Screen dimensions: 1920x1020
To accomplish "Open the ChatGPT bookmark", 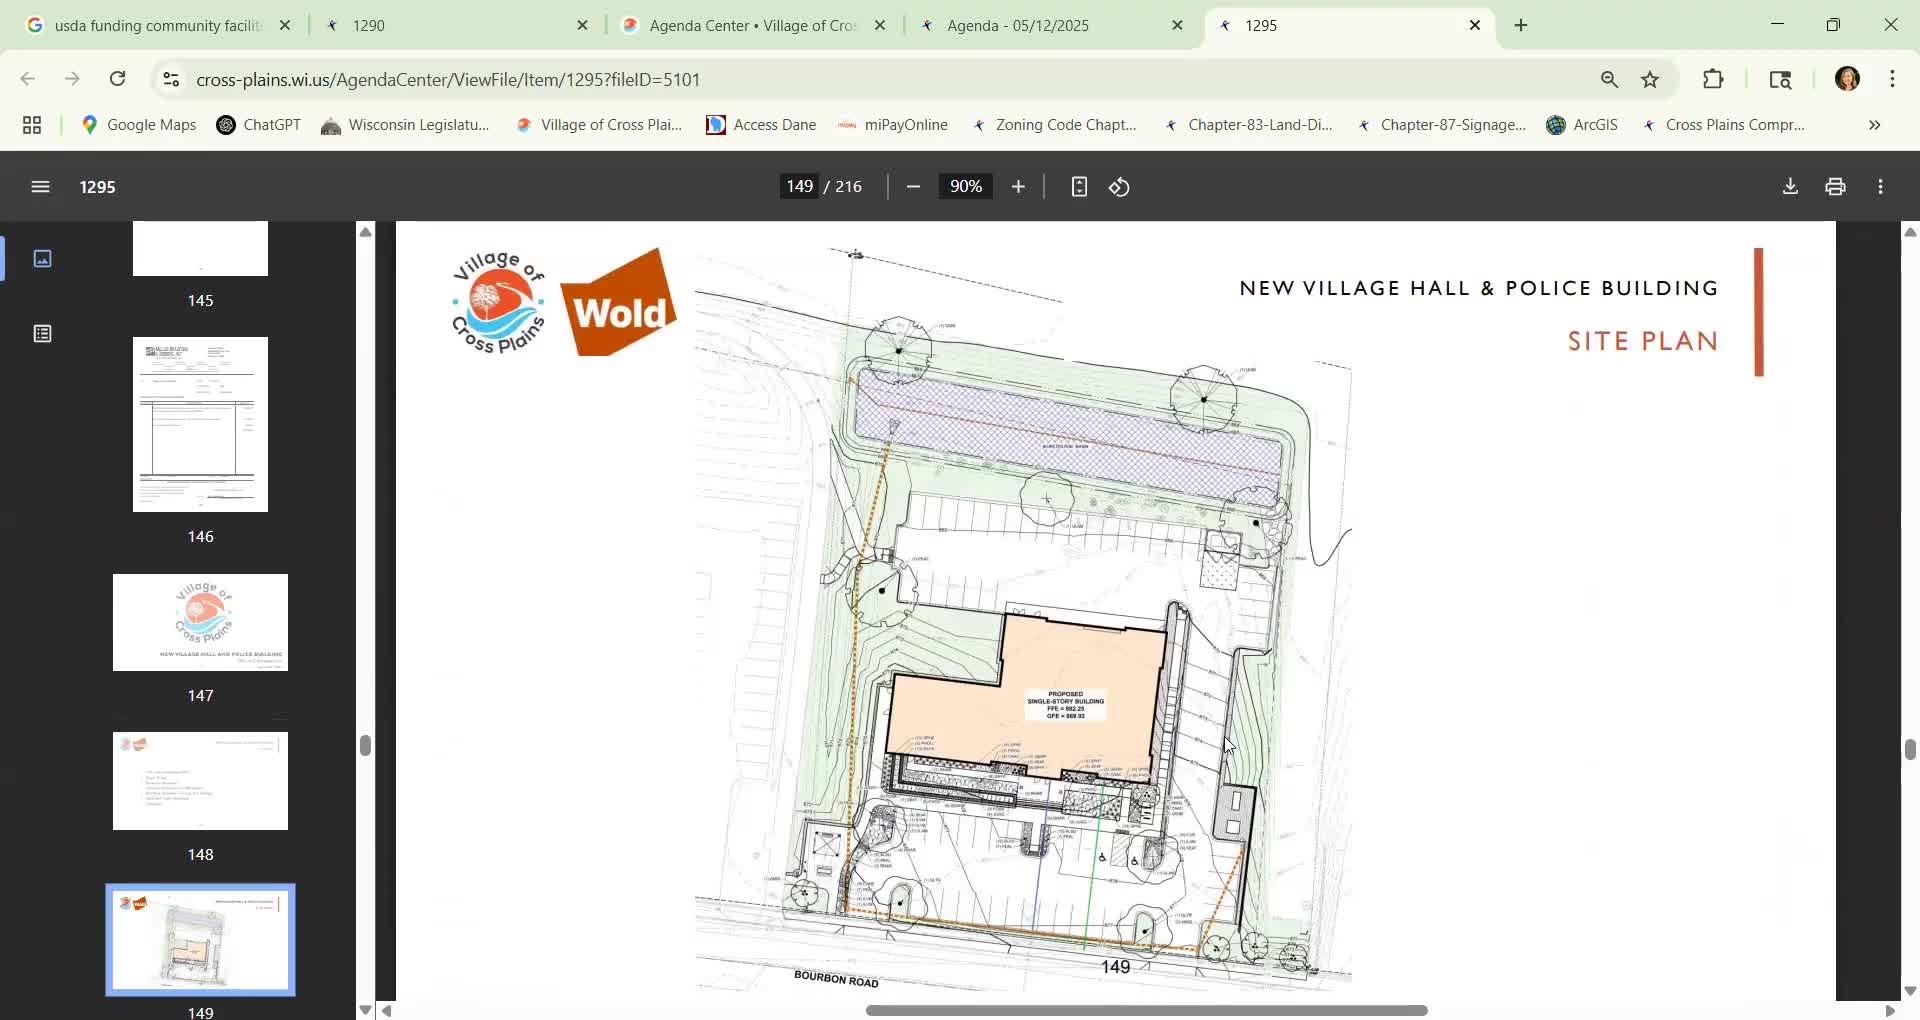I will [259, 125].
